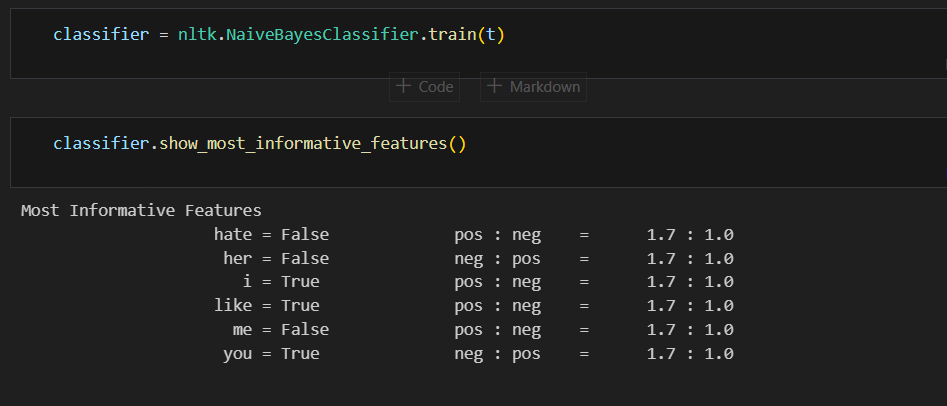Select the you = True output row

478,353
